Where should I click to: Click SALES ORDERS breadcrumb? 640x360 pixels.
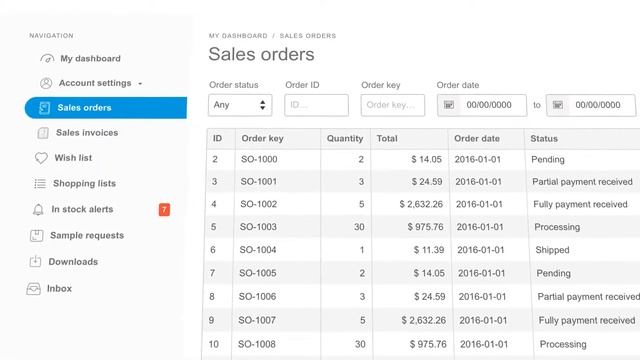point(308,36)
